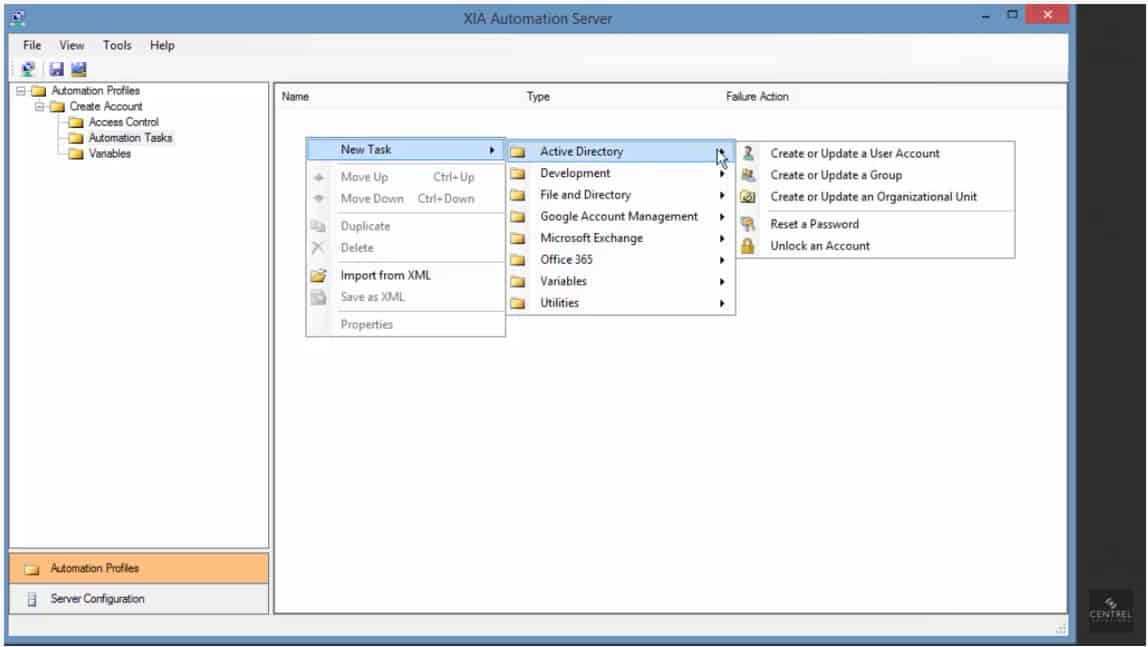Expand the Utilities submenu arrow

tap(722, 303)
